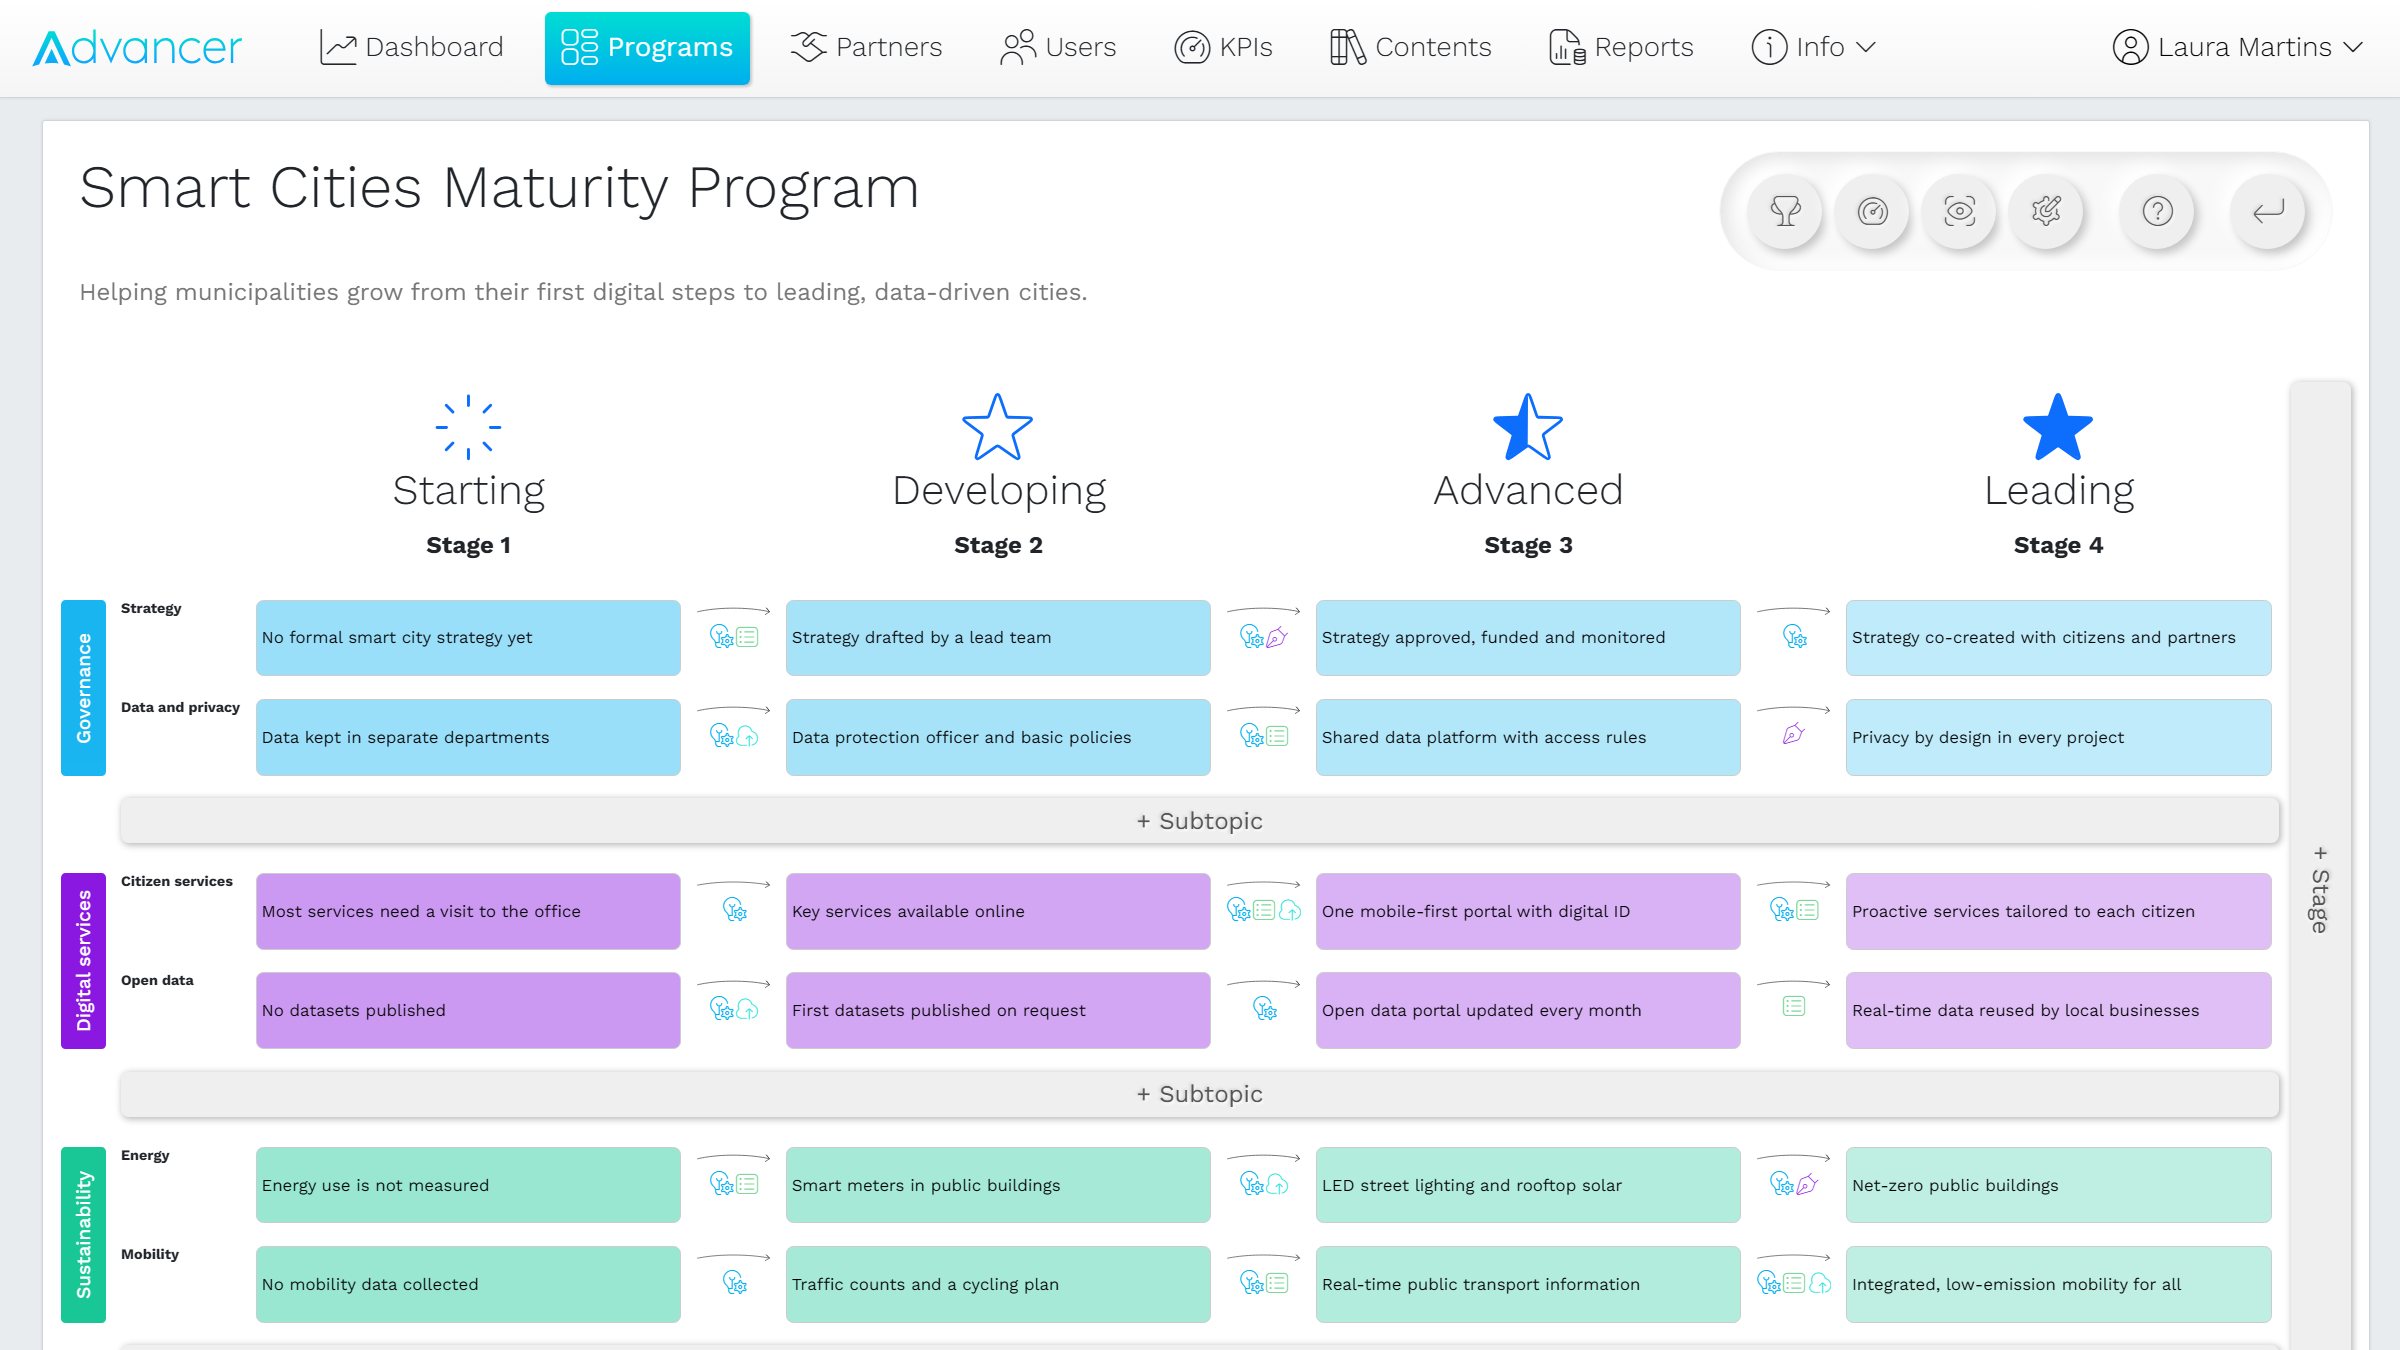Click the return arrow back icon
The image size is (2400, 1350).
(x=2268, y=211)
